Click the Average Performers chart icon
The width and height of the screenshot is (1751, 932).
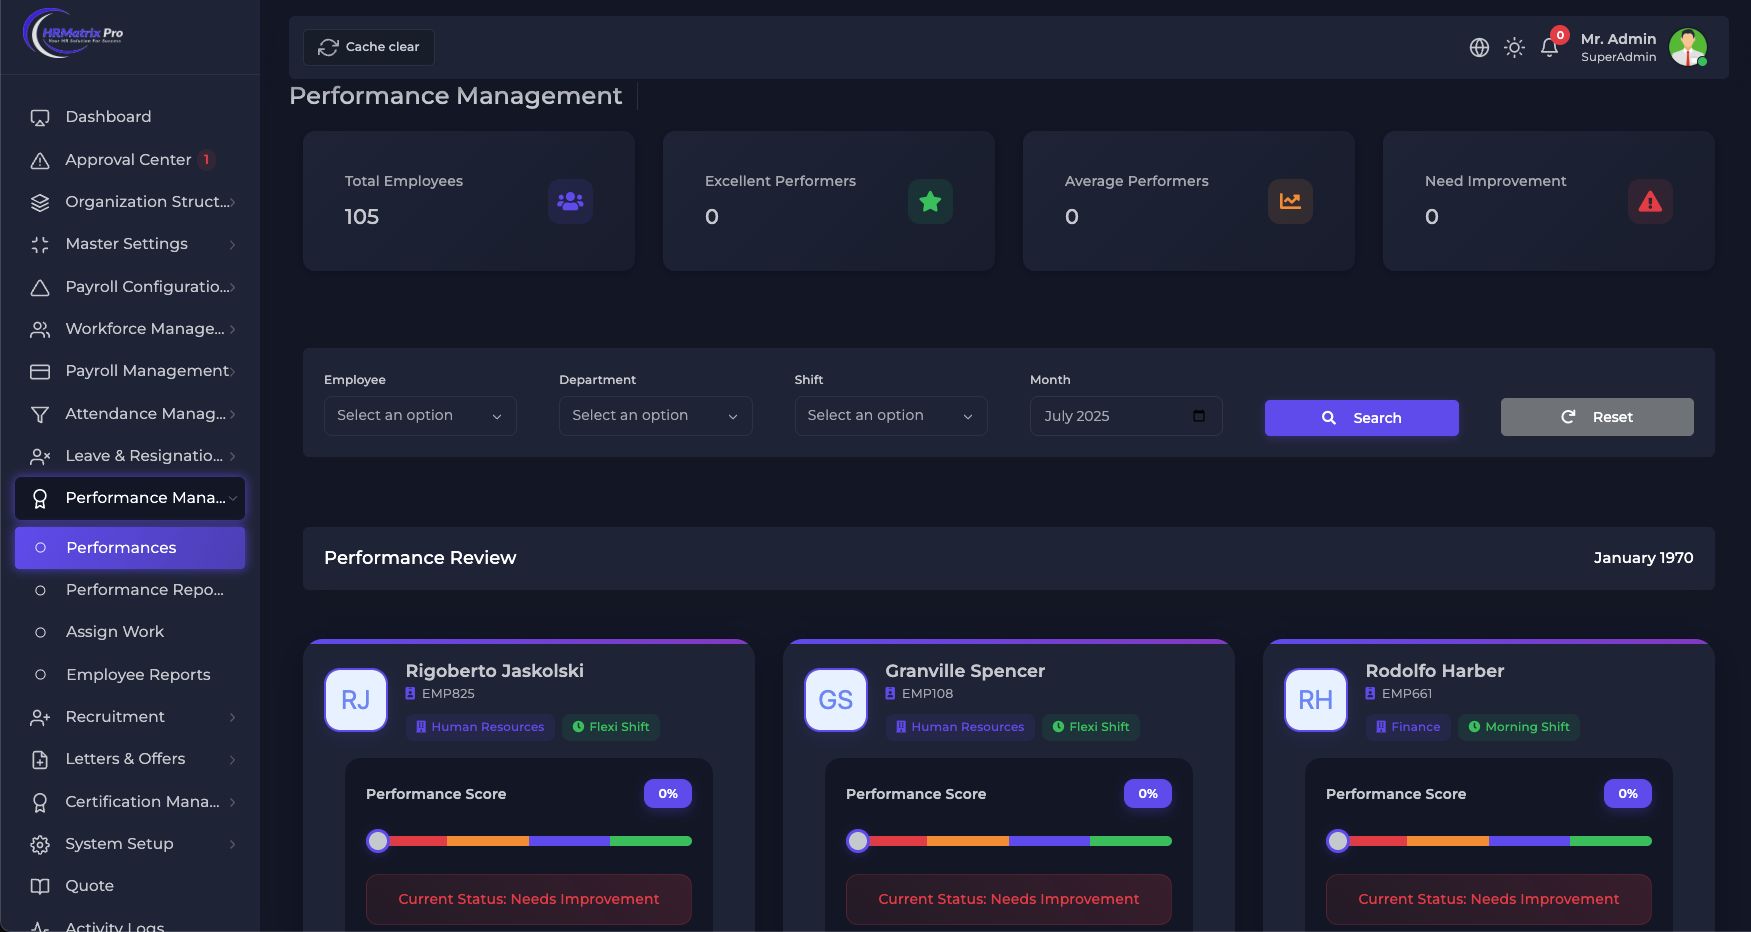click(1290, 201)
